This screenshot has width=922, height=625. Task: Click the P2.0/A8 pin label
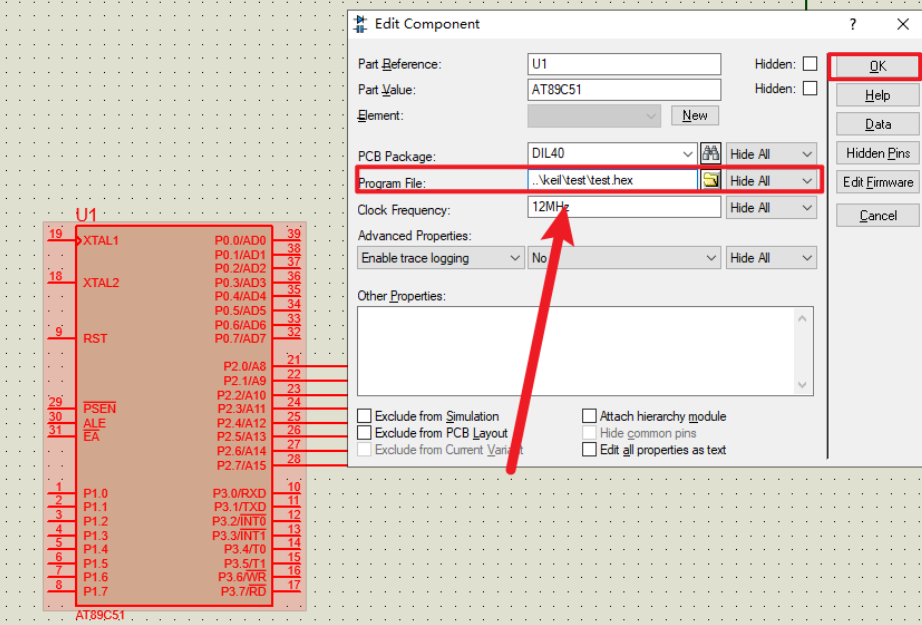point(245,366)
